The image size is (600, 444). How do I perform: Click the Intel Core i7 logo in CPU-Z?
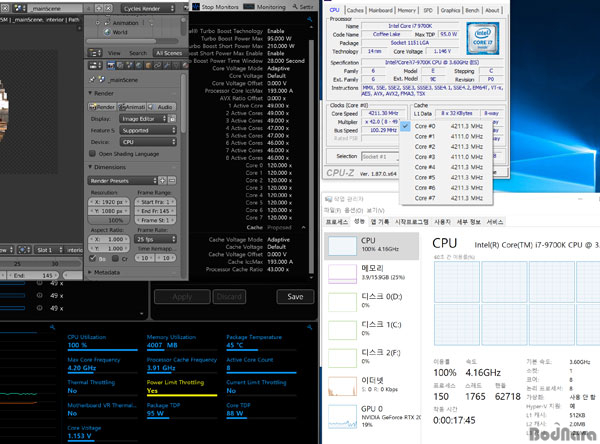[483, 38]
